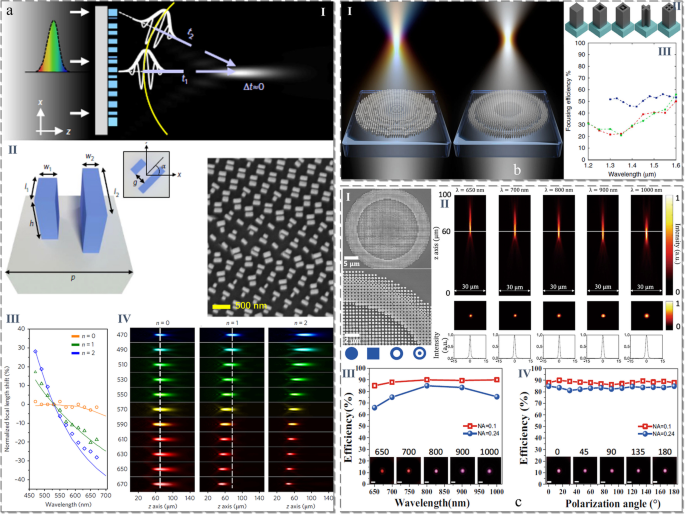This screenshot has width=685, height=515.
Task: Click the 670 wavelength row label
Action: 122,484
